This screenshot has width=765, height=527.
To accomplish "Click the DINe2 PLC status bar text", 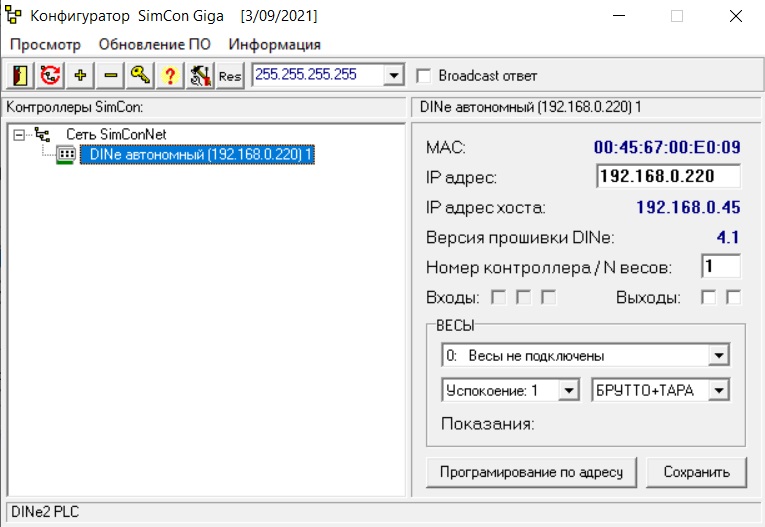I will [x=45, y=512].
